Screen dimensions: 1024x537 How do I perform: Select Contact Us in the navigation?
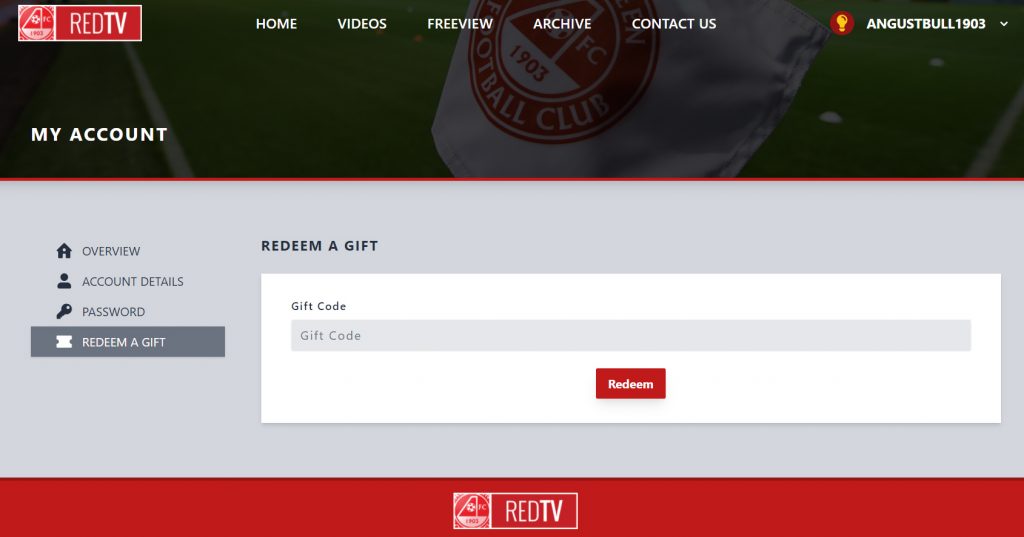click(x=674, y=24)
